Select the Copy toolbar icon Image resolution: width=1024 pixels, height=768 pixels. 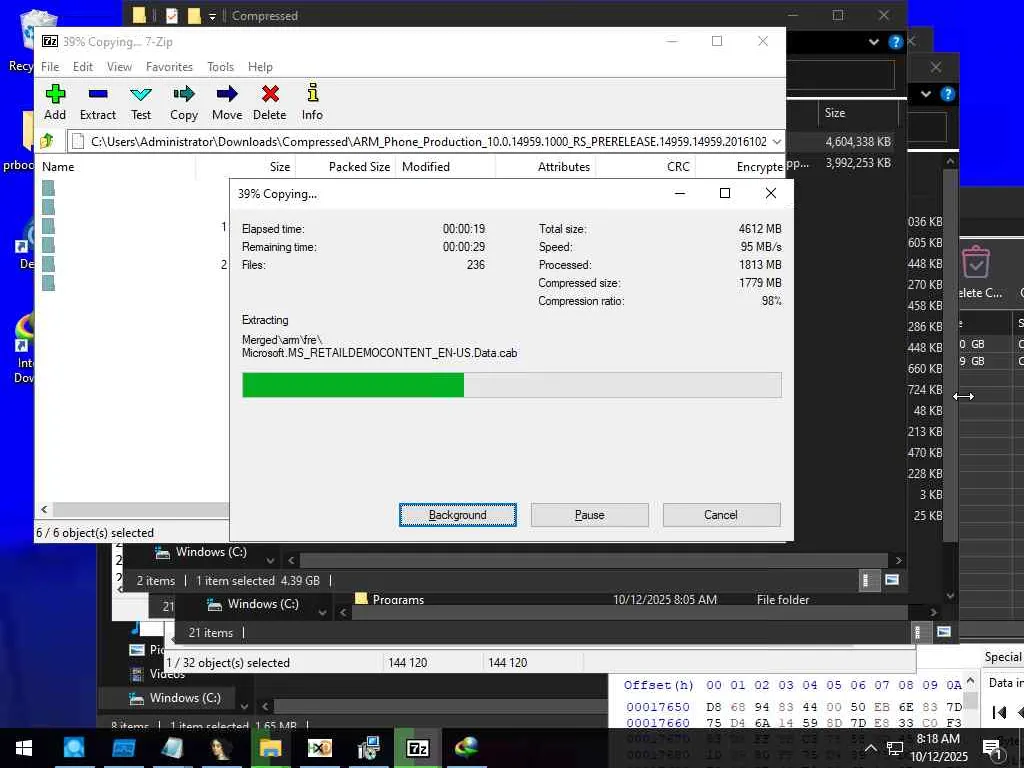(x=184, y=94)
